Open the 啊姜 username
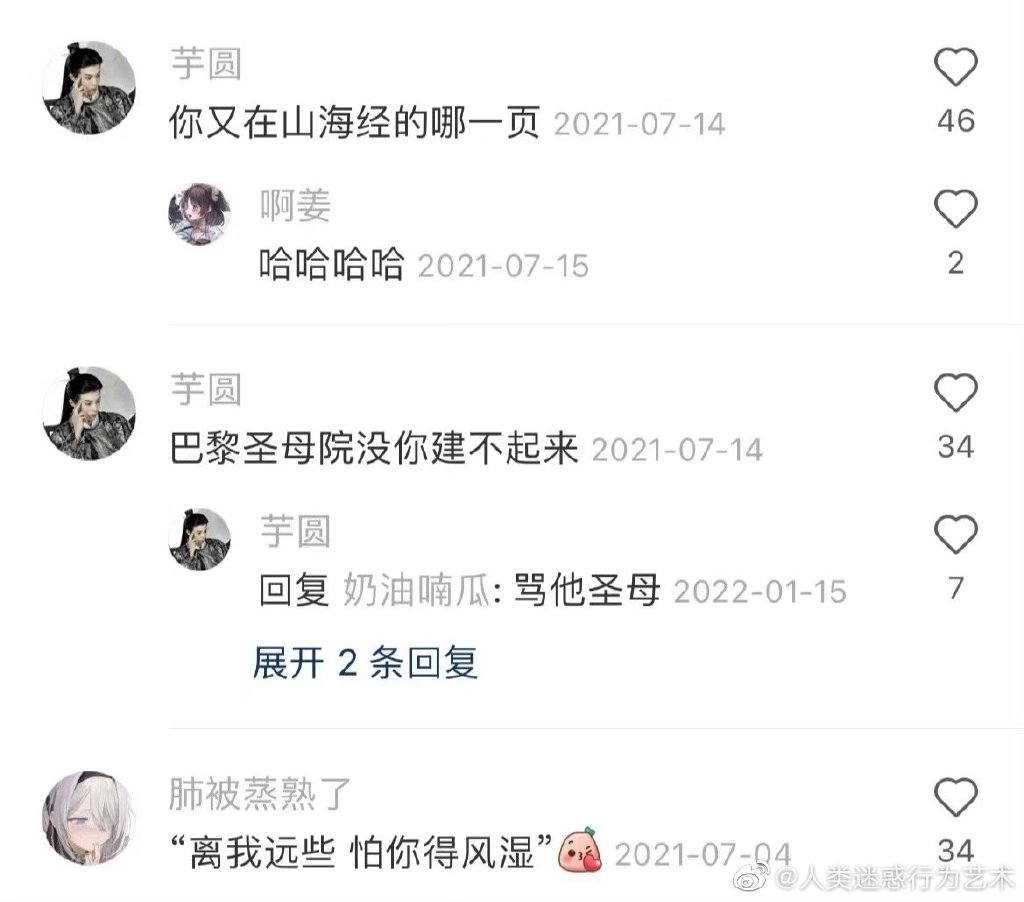1024x902 pixels. click(295, 206)
